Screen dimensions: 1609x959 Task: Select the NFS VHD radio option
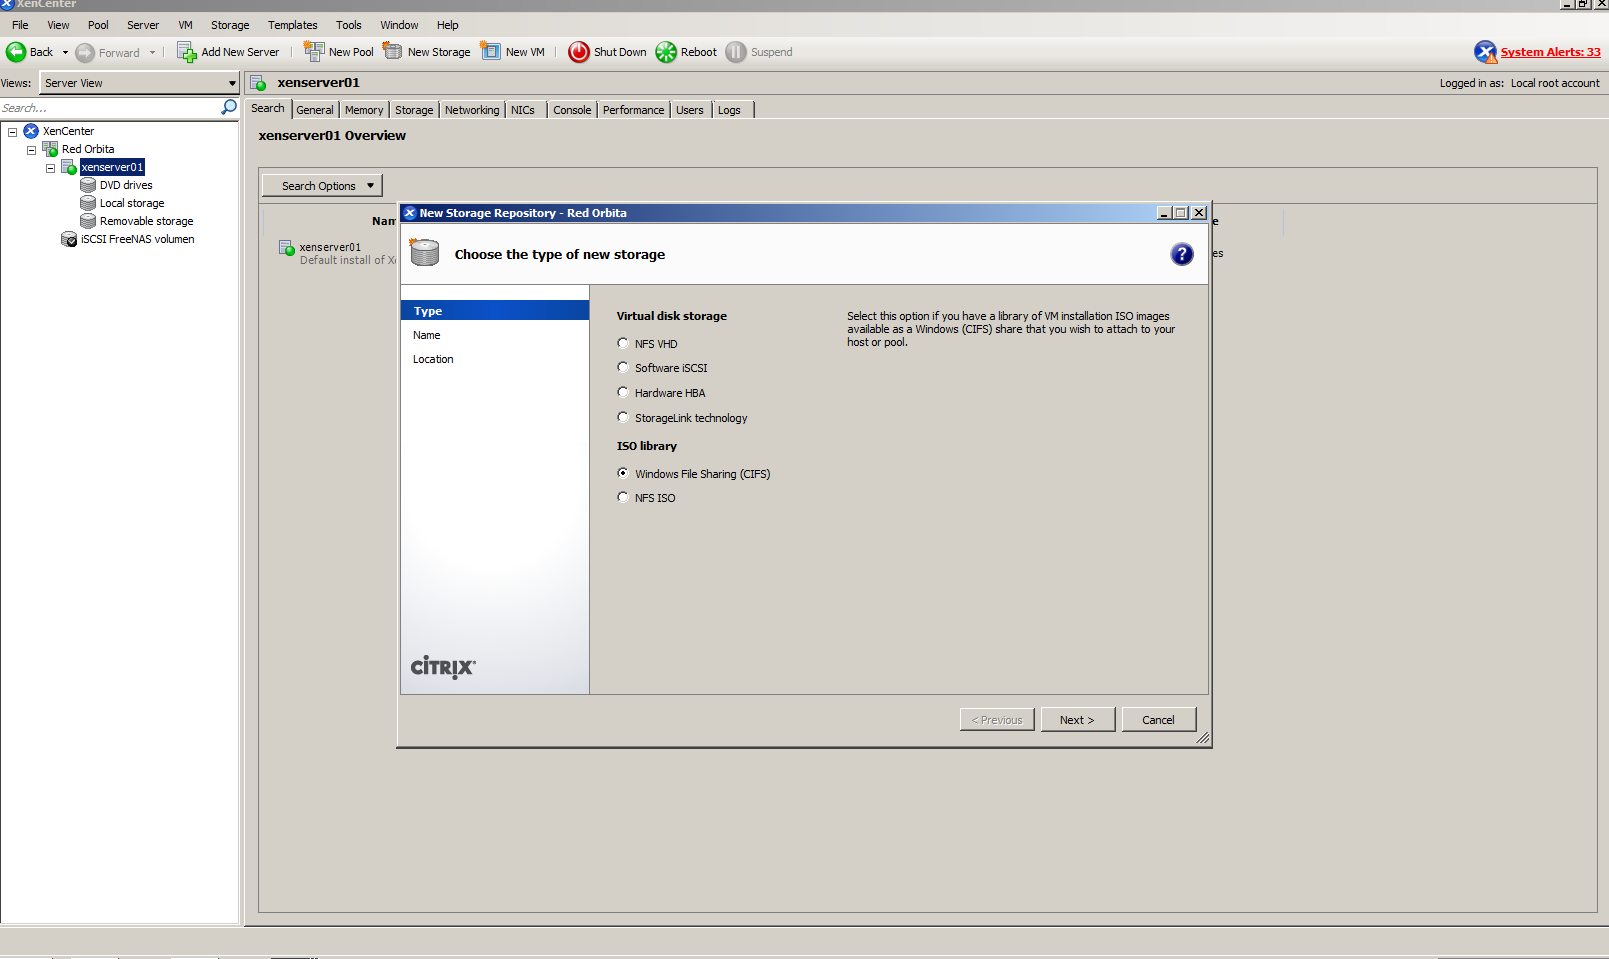click(x=623, y=343)
